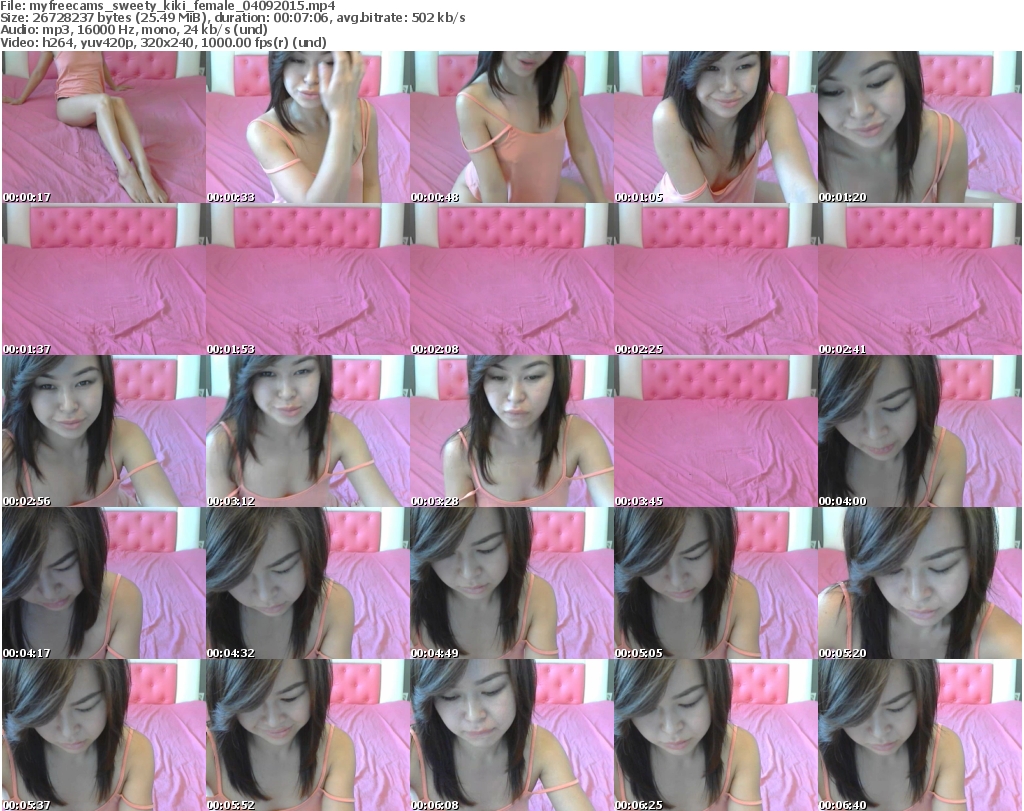Viewport: 1024px width, 811px height.
Task: Click the frame marked 00:04:49
Action: click(512, 583)
